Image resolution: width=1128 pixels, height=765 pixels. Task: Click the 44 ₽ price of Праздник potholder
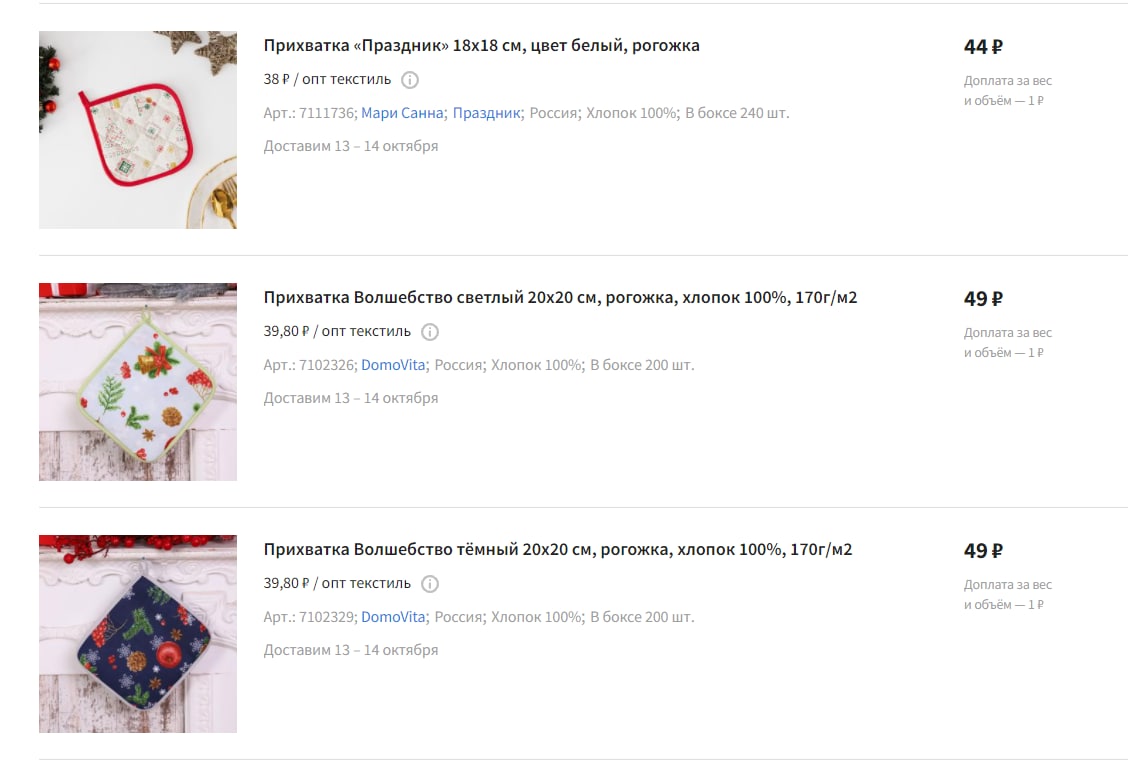tap(983, 47)
